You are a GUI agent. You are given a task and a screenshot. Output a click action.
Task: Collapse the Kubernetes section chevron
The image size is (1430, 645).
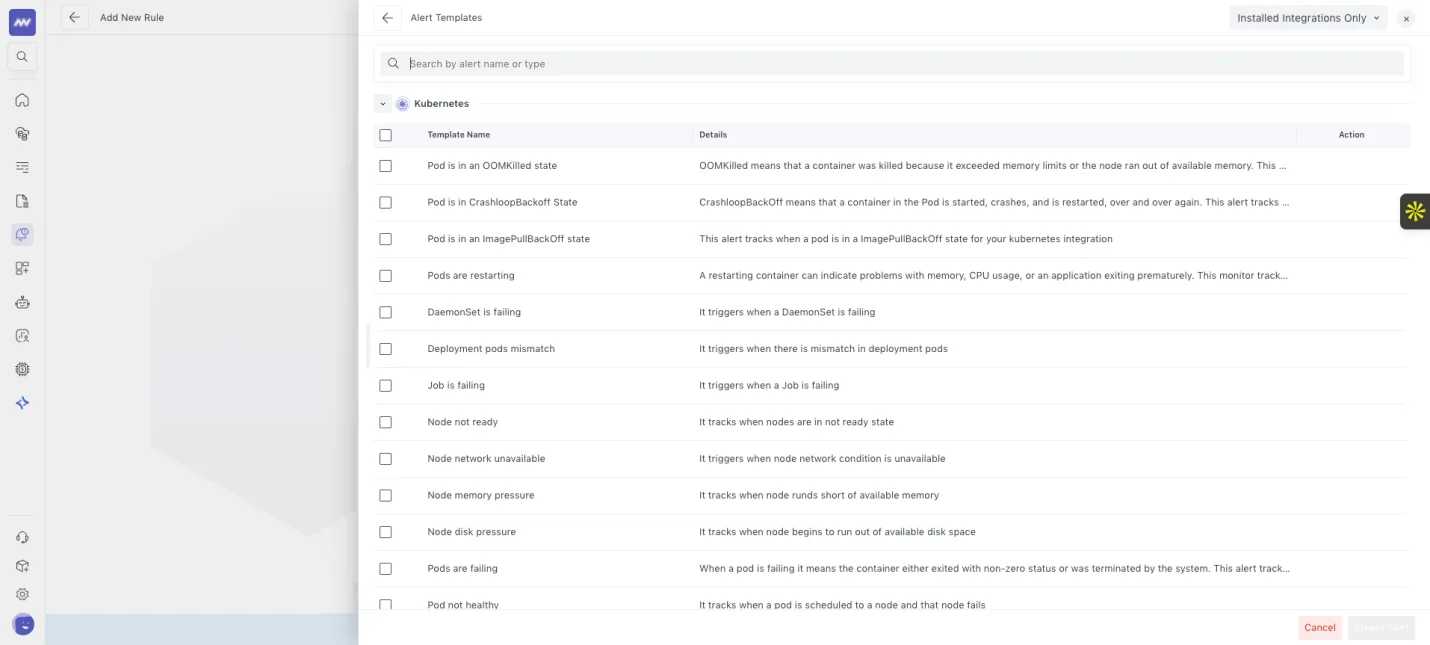click(x=383, y=104)
